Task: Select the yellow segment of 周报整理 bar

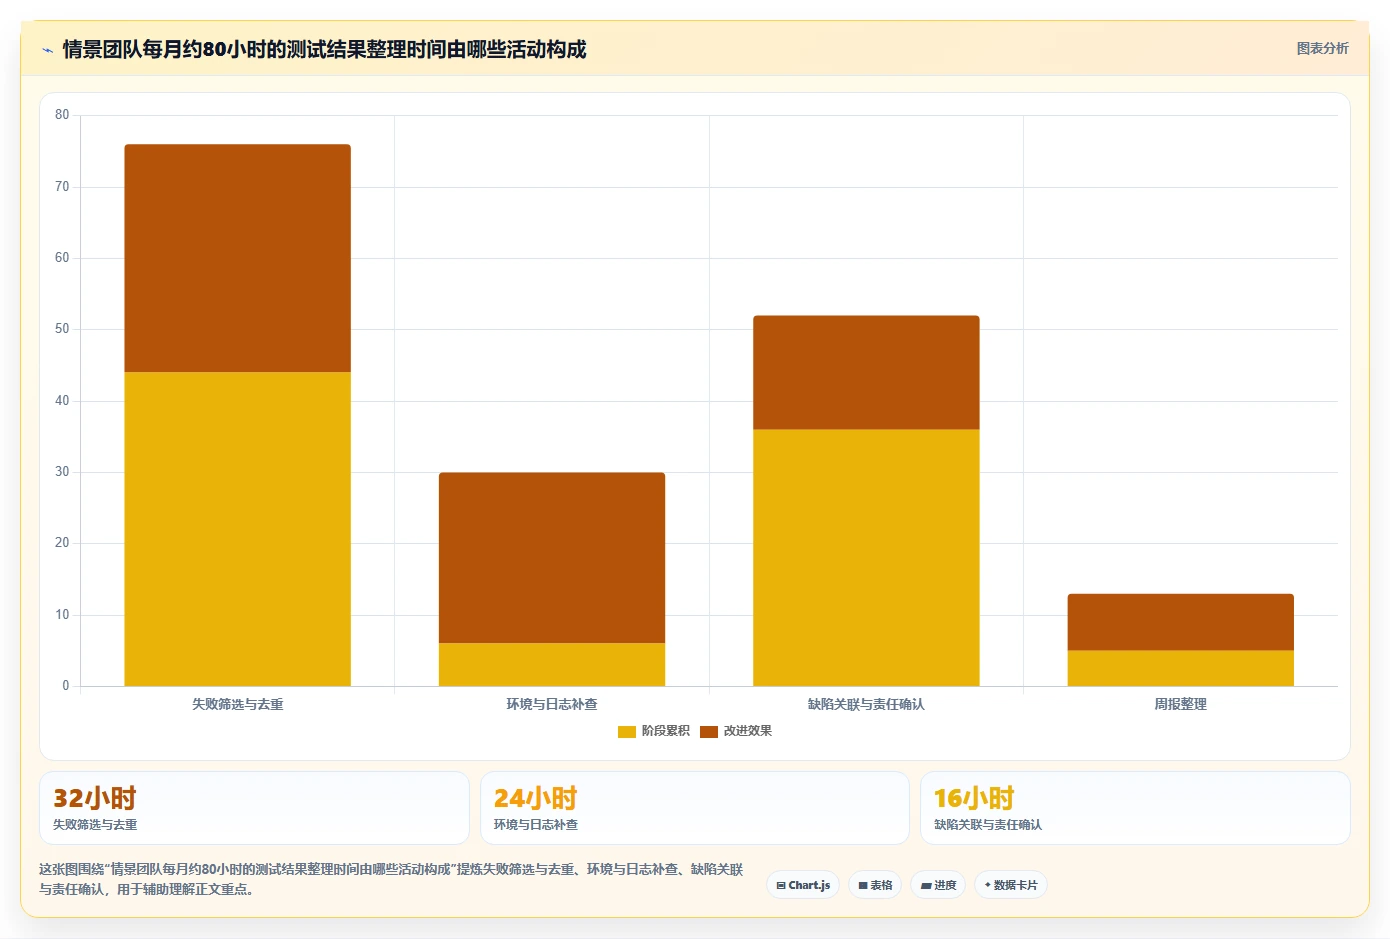Action: (x=1181, y=668)
